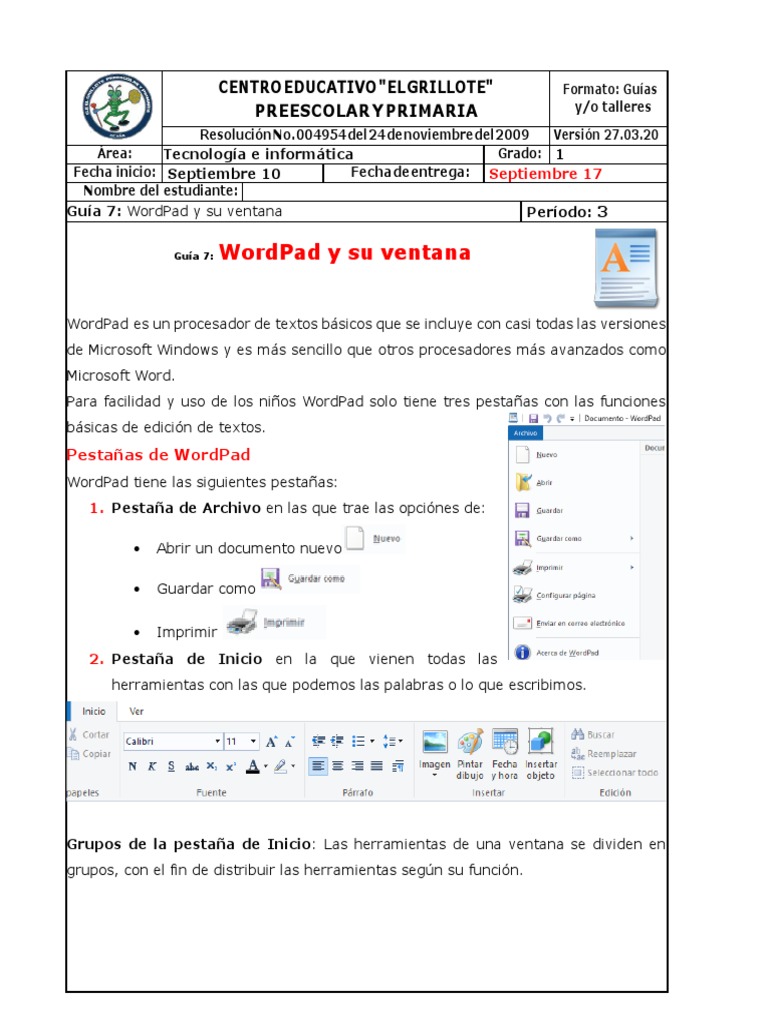
Task: Click the line spacing icon
Action: click(389, 741)
